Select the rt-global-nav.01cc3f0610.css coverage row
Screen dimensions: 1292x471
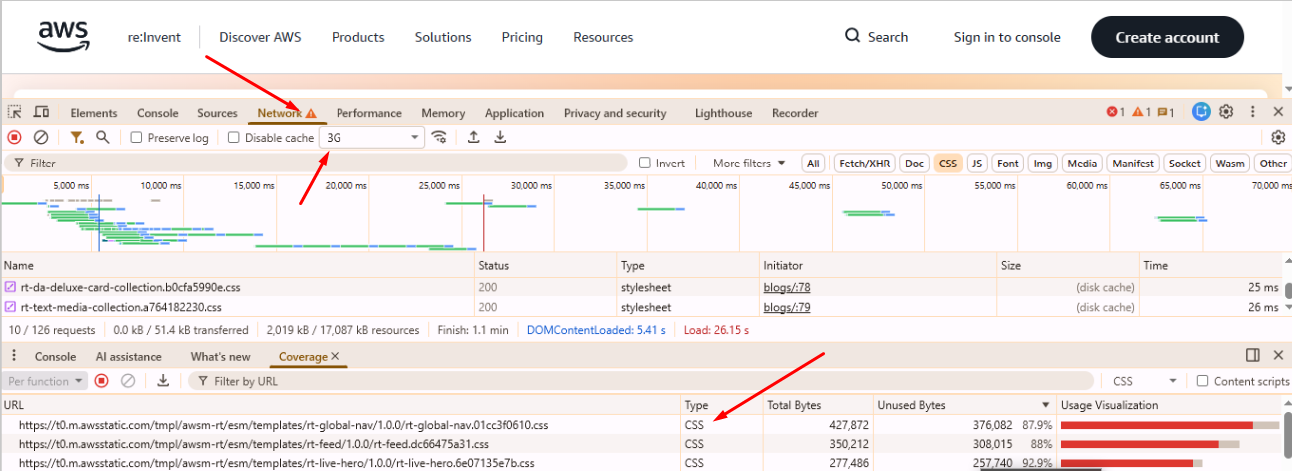[x=640, y=425]
